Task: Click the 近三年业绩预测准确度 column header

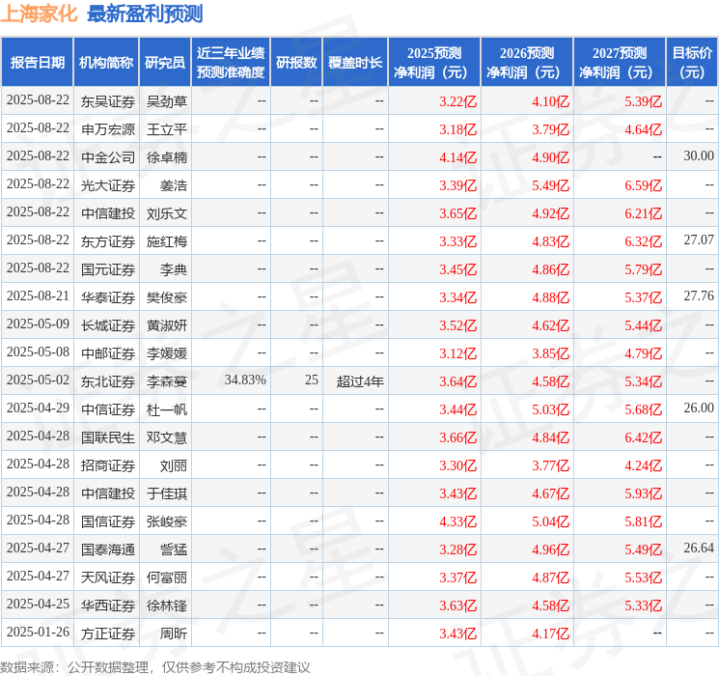Action: (x=231, y=62)
